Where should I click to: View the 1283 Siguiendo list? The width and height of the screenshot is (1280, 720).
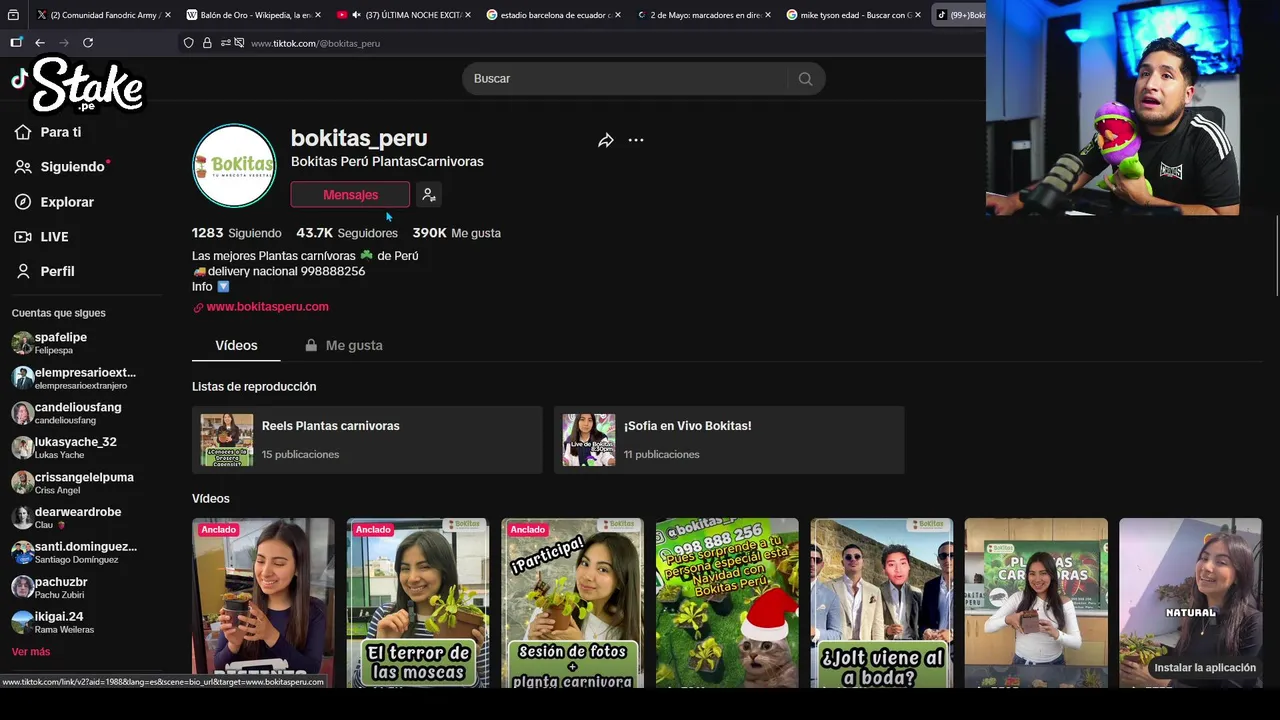[x=237, y=233]
